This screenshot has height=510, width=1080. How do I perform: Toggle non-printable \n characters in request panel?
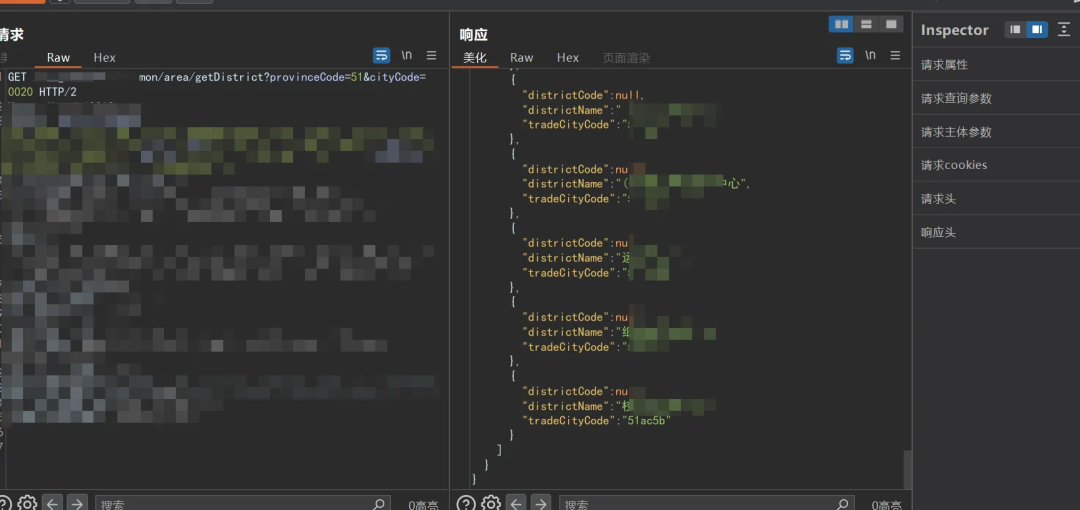[x=407, y=55]
